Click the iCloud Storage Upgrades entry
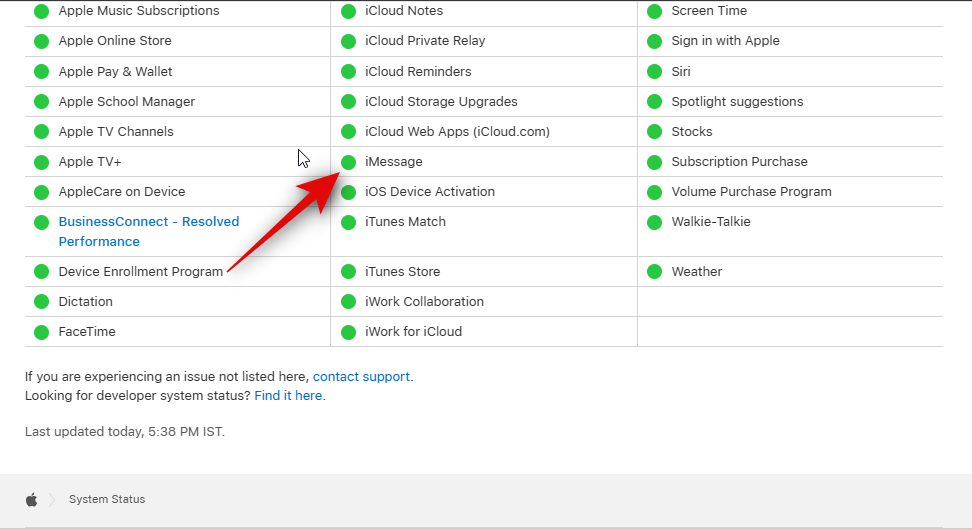This screenshot has height=529, width=972. 441,102
